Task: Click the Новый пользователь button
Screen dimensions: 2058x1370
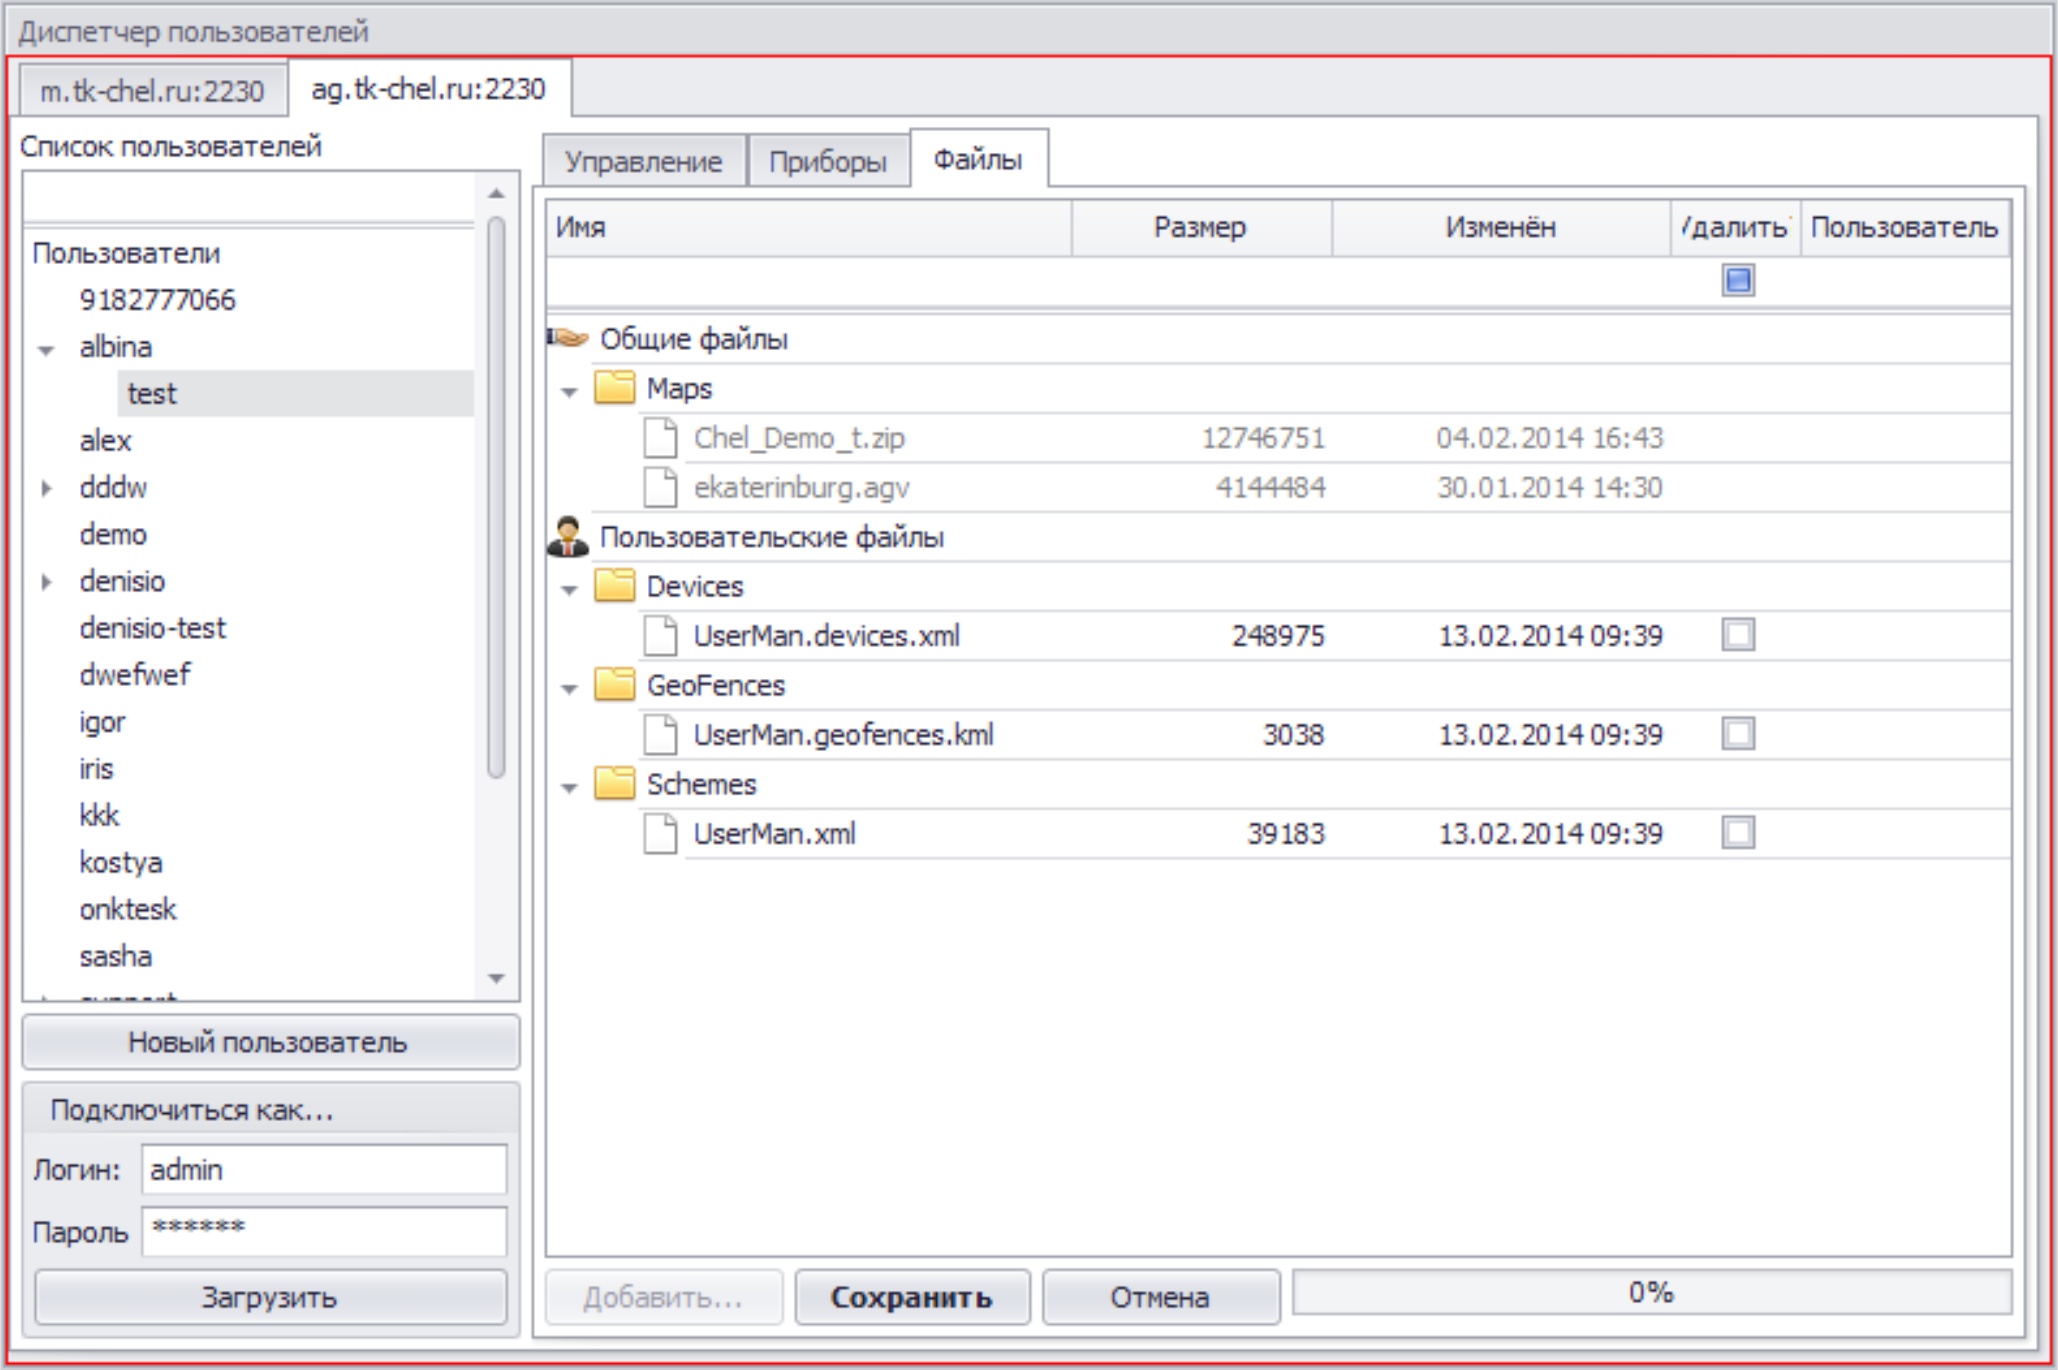Action: point(270,1042)
